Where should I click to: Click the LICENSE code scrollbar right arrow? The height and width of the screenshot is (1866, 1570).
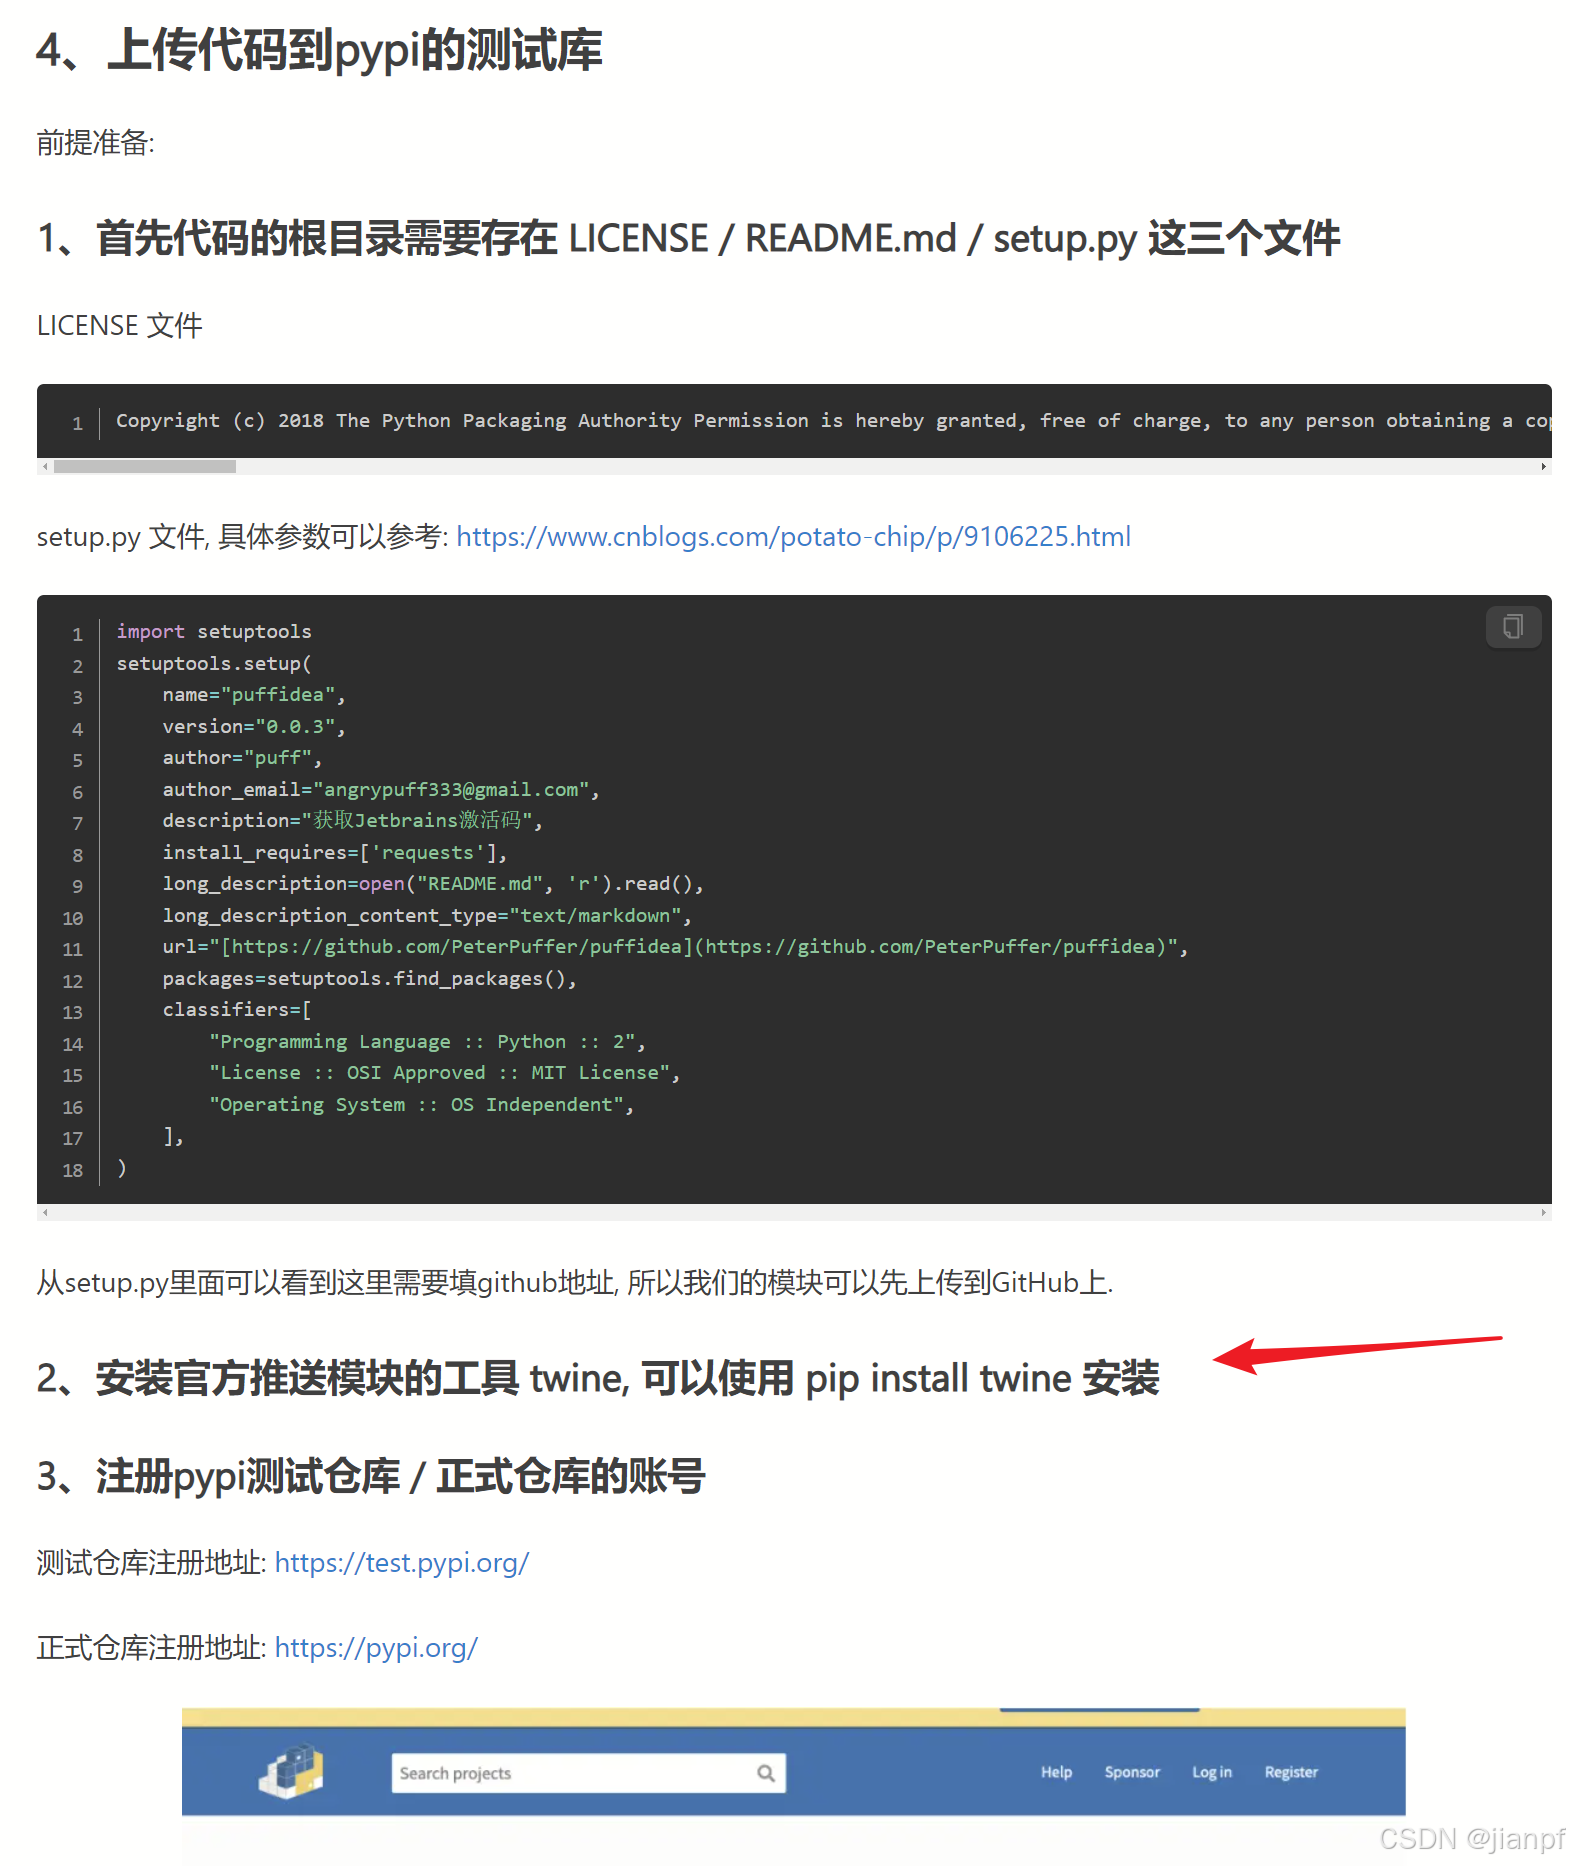pos(1544,466)
